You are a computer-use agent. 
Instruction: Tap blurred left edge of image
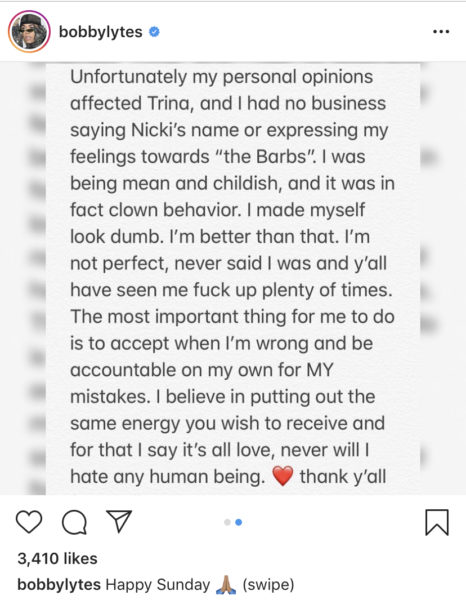pos(23,278)
